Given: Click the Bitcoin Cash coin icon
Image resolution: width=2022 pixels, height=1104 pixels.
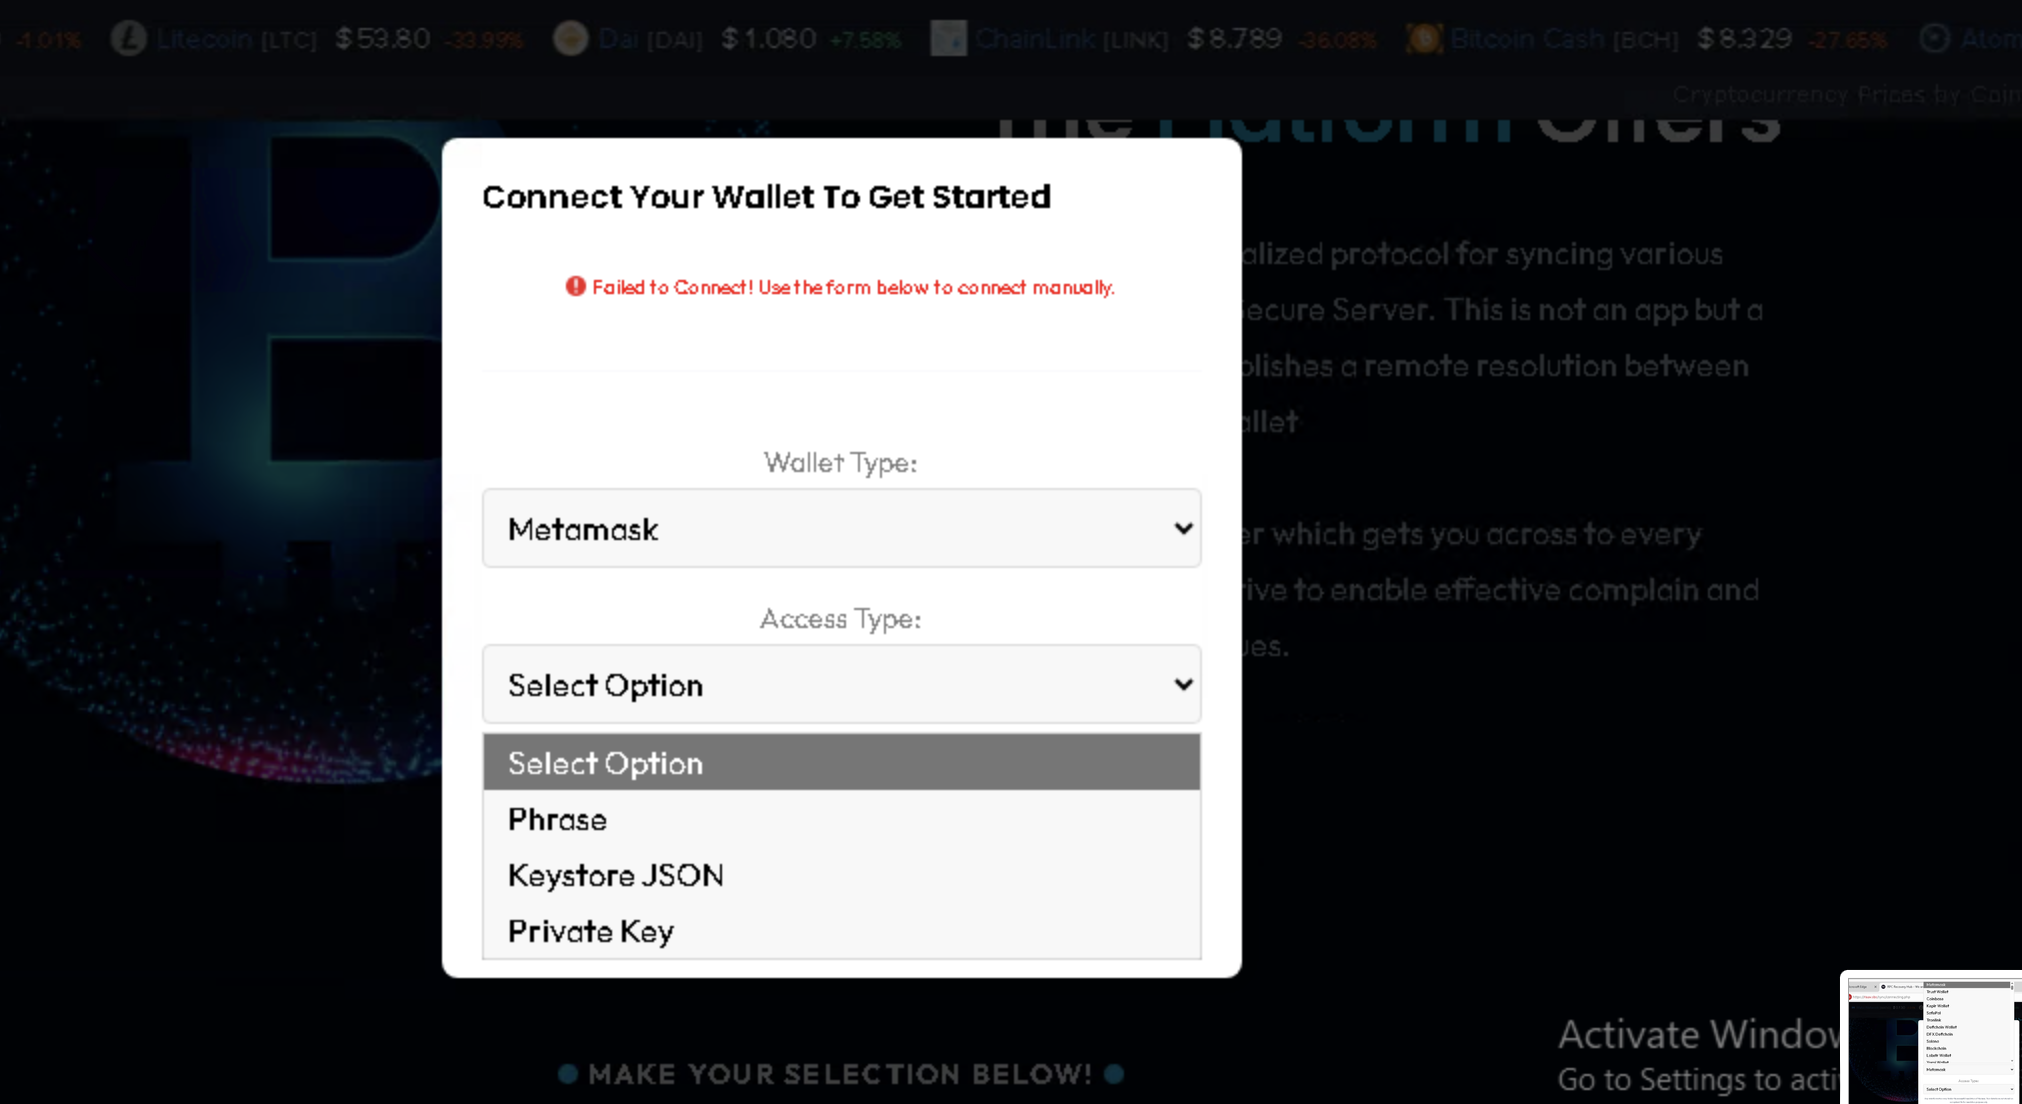Looking at the screenshot, I should coord(1424,39).
